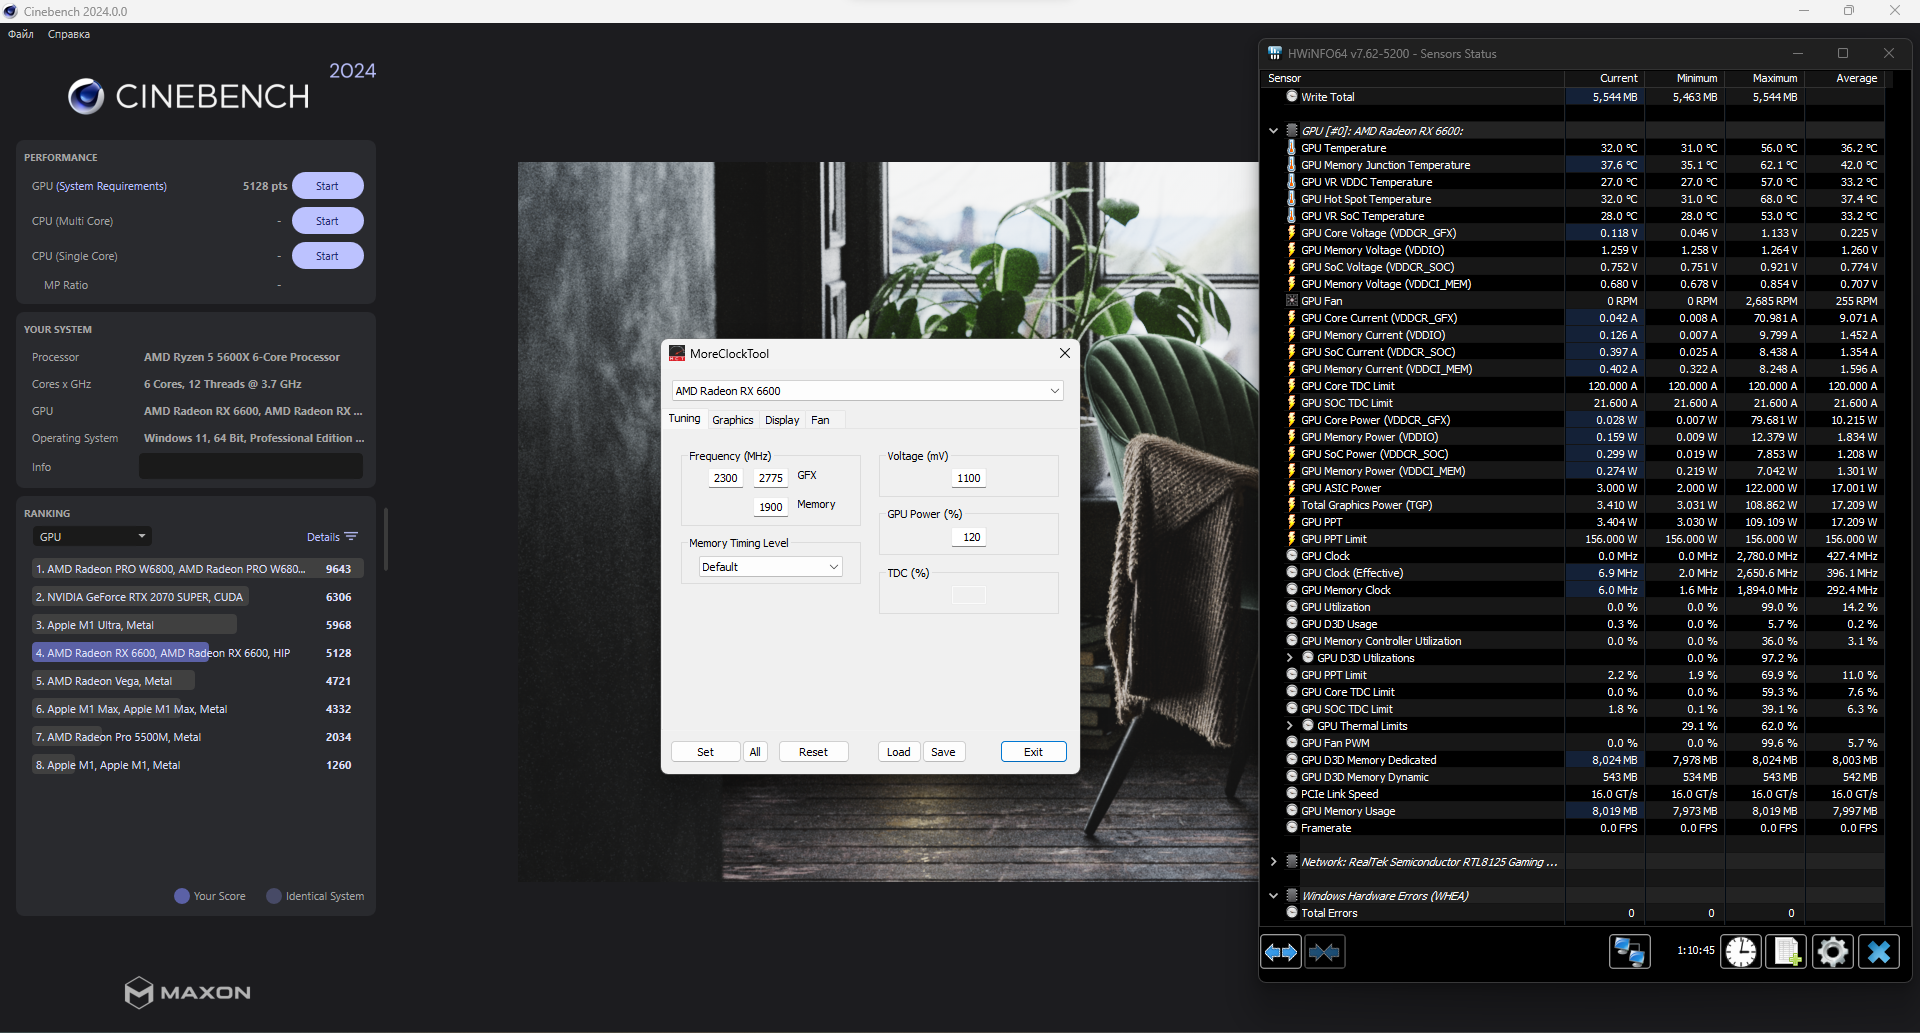This screenshot has height=1033, width=1920.
Task: Click the Load button in MoreClockTool
Action: pos(899,752)
